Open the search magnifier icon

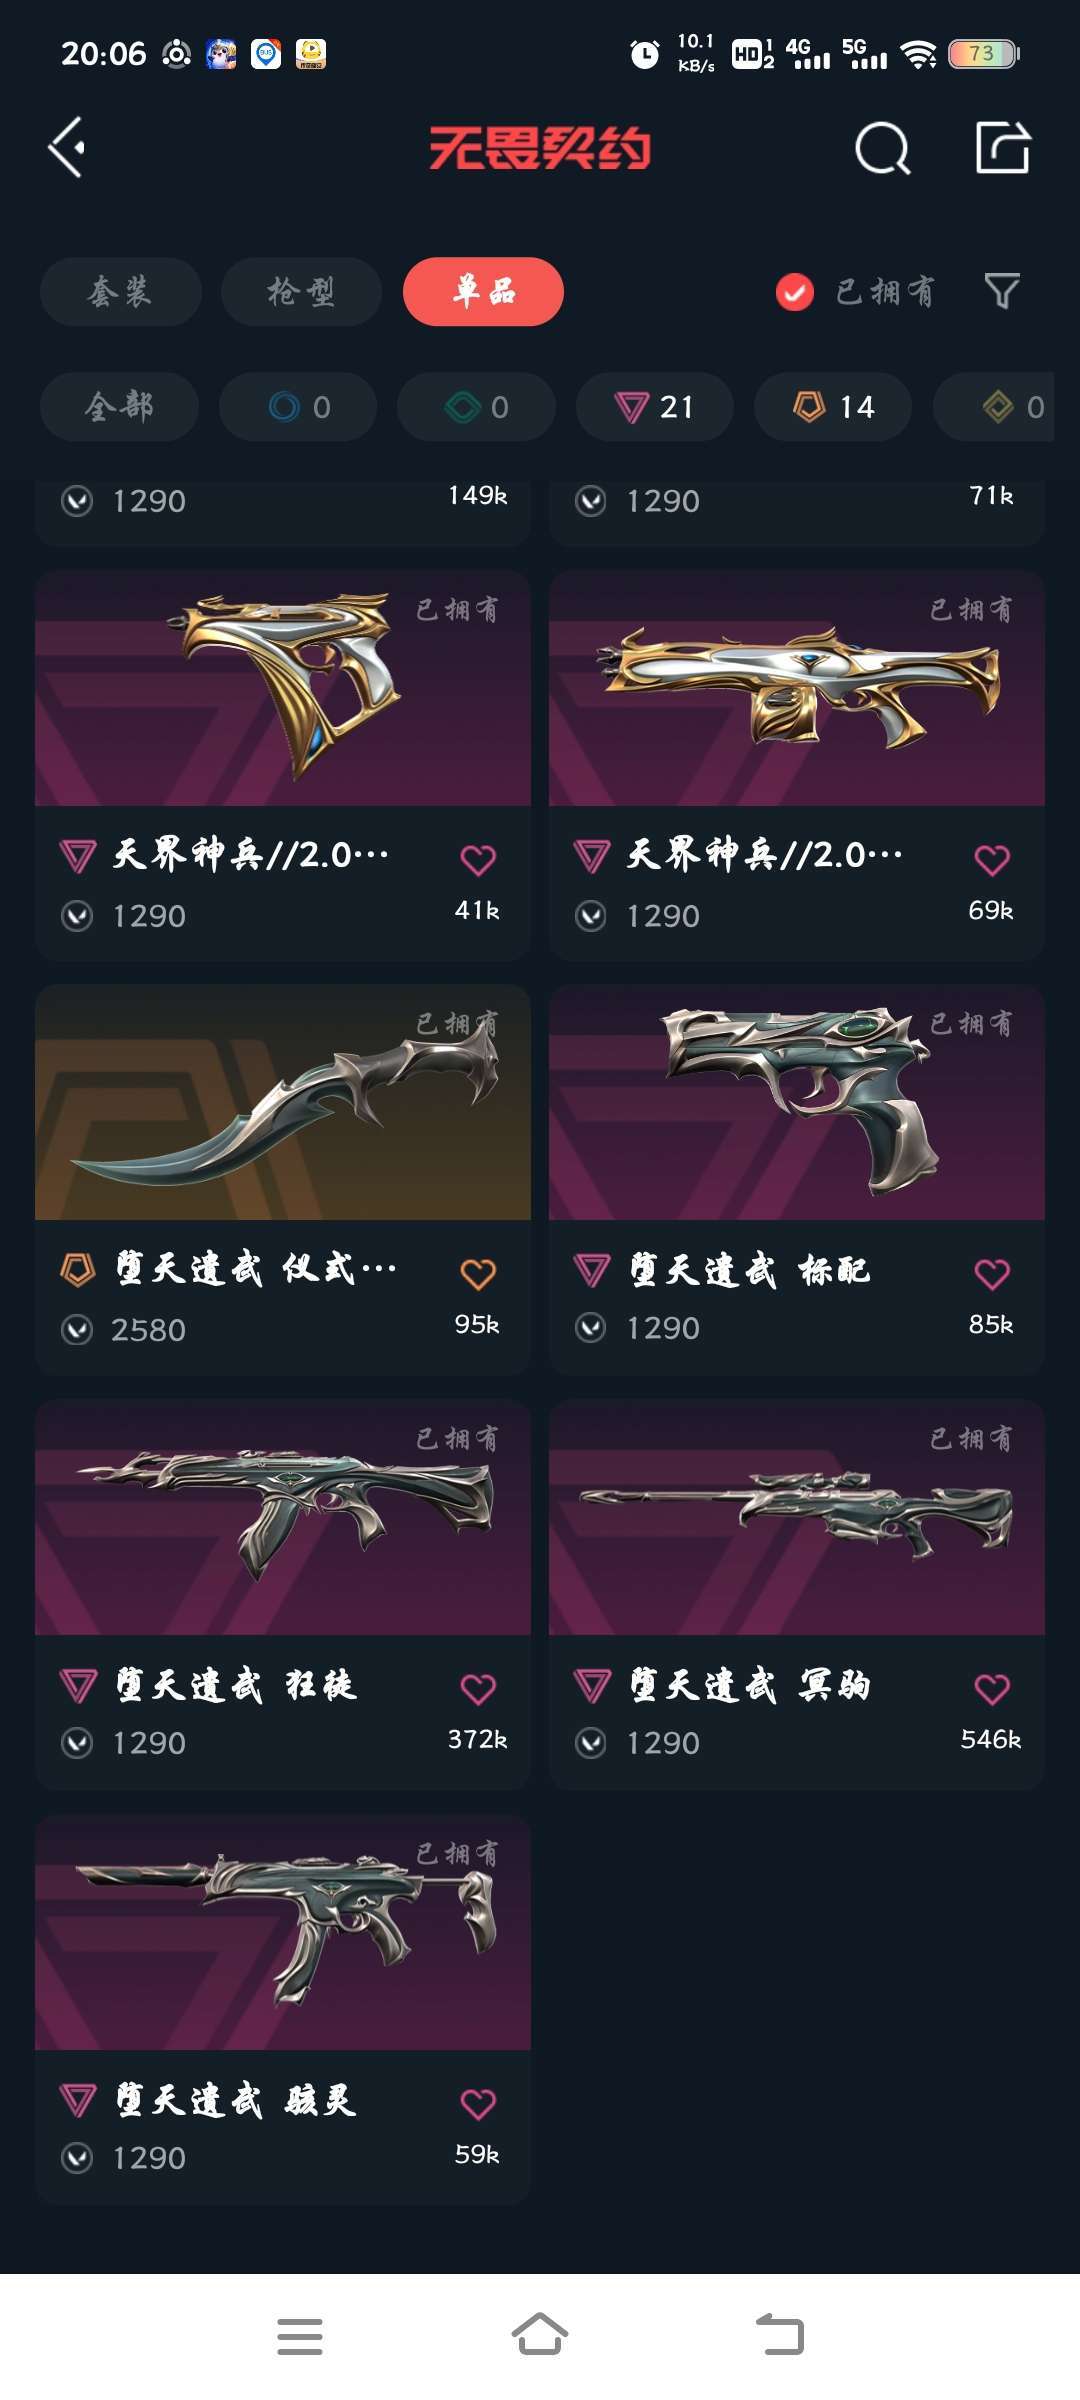click(883, 149)
